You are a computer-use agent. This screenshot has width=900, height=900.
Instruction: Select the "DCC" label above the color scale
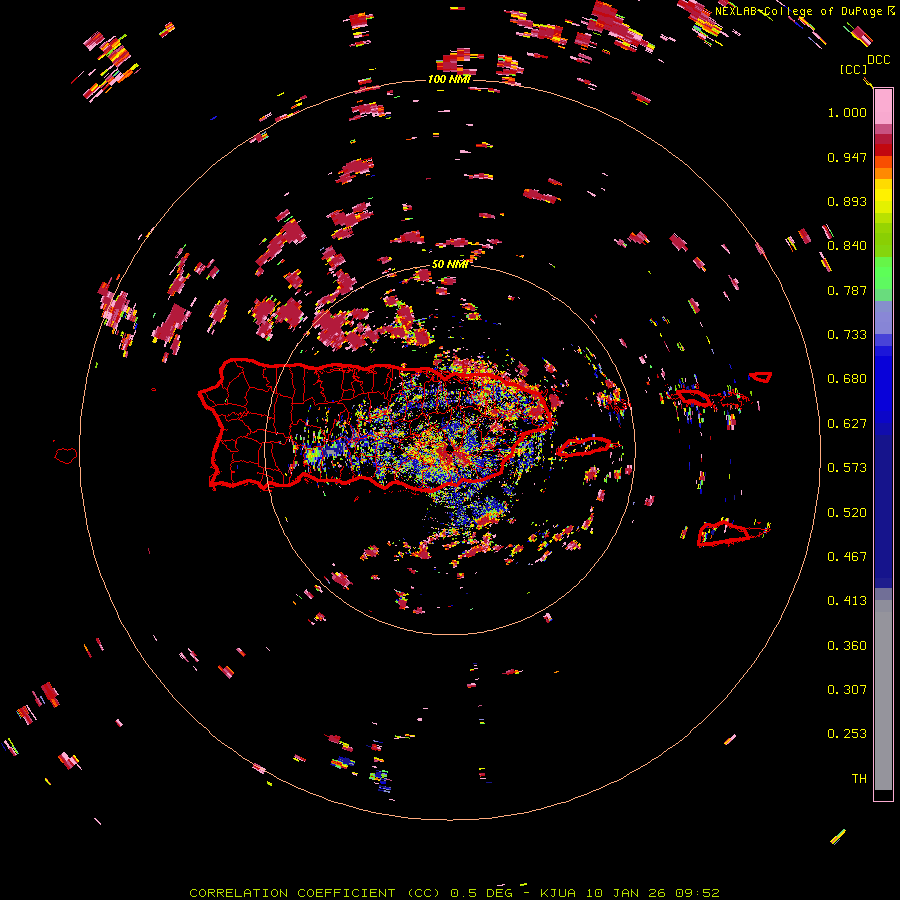point(879,60)
